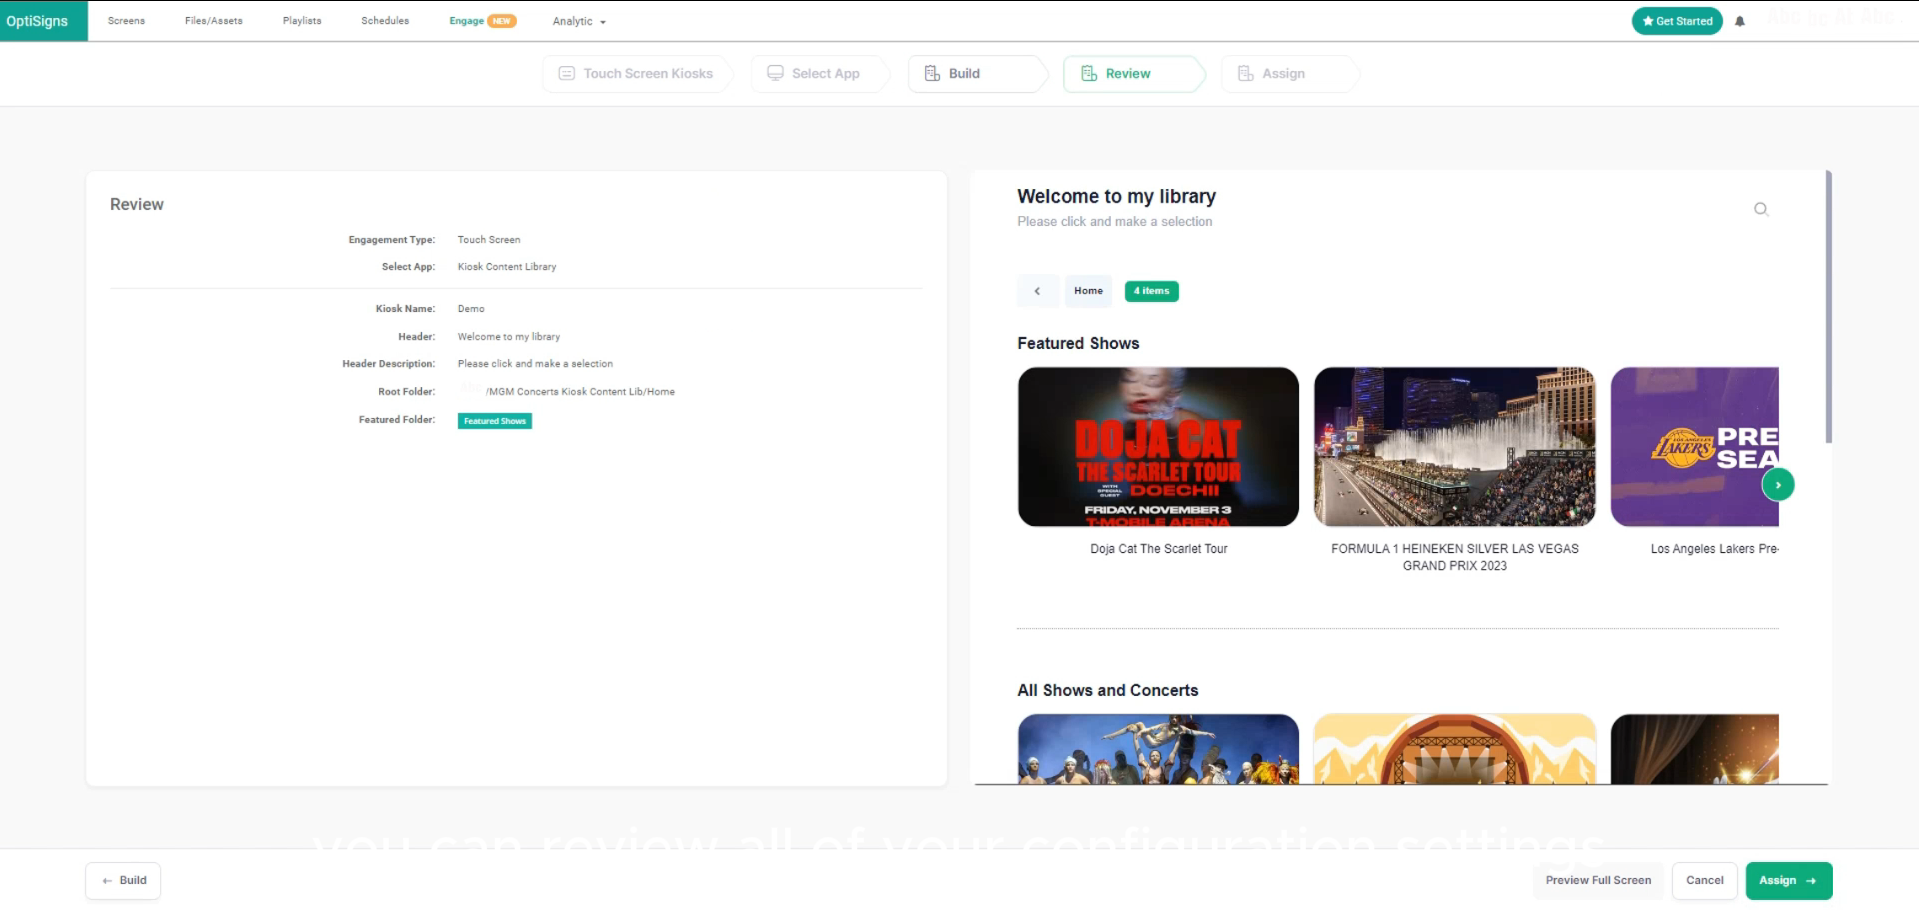1919x910 pixels.
Task: Advance Featured Shows carousel with green arrow
Action: [1778, 484]
